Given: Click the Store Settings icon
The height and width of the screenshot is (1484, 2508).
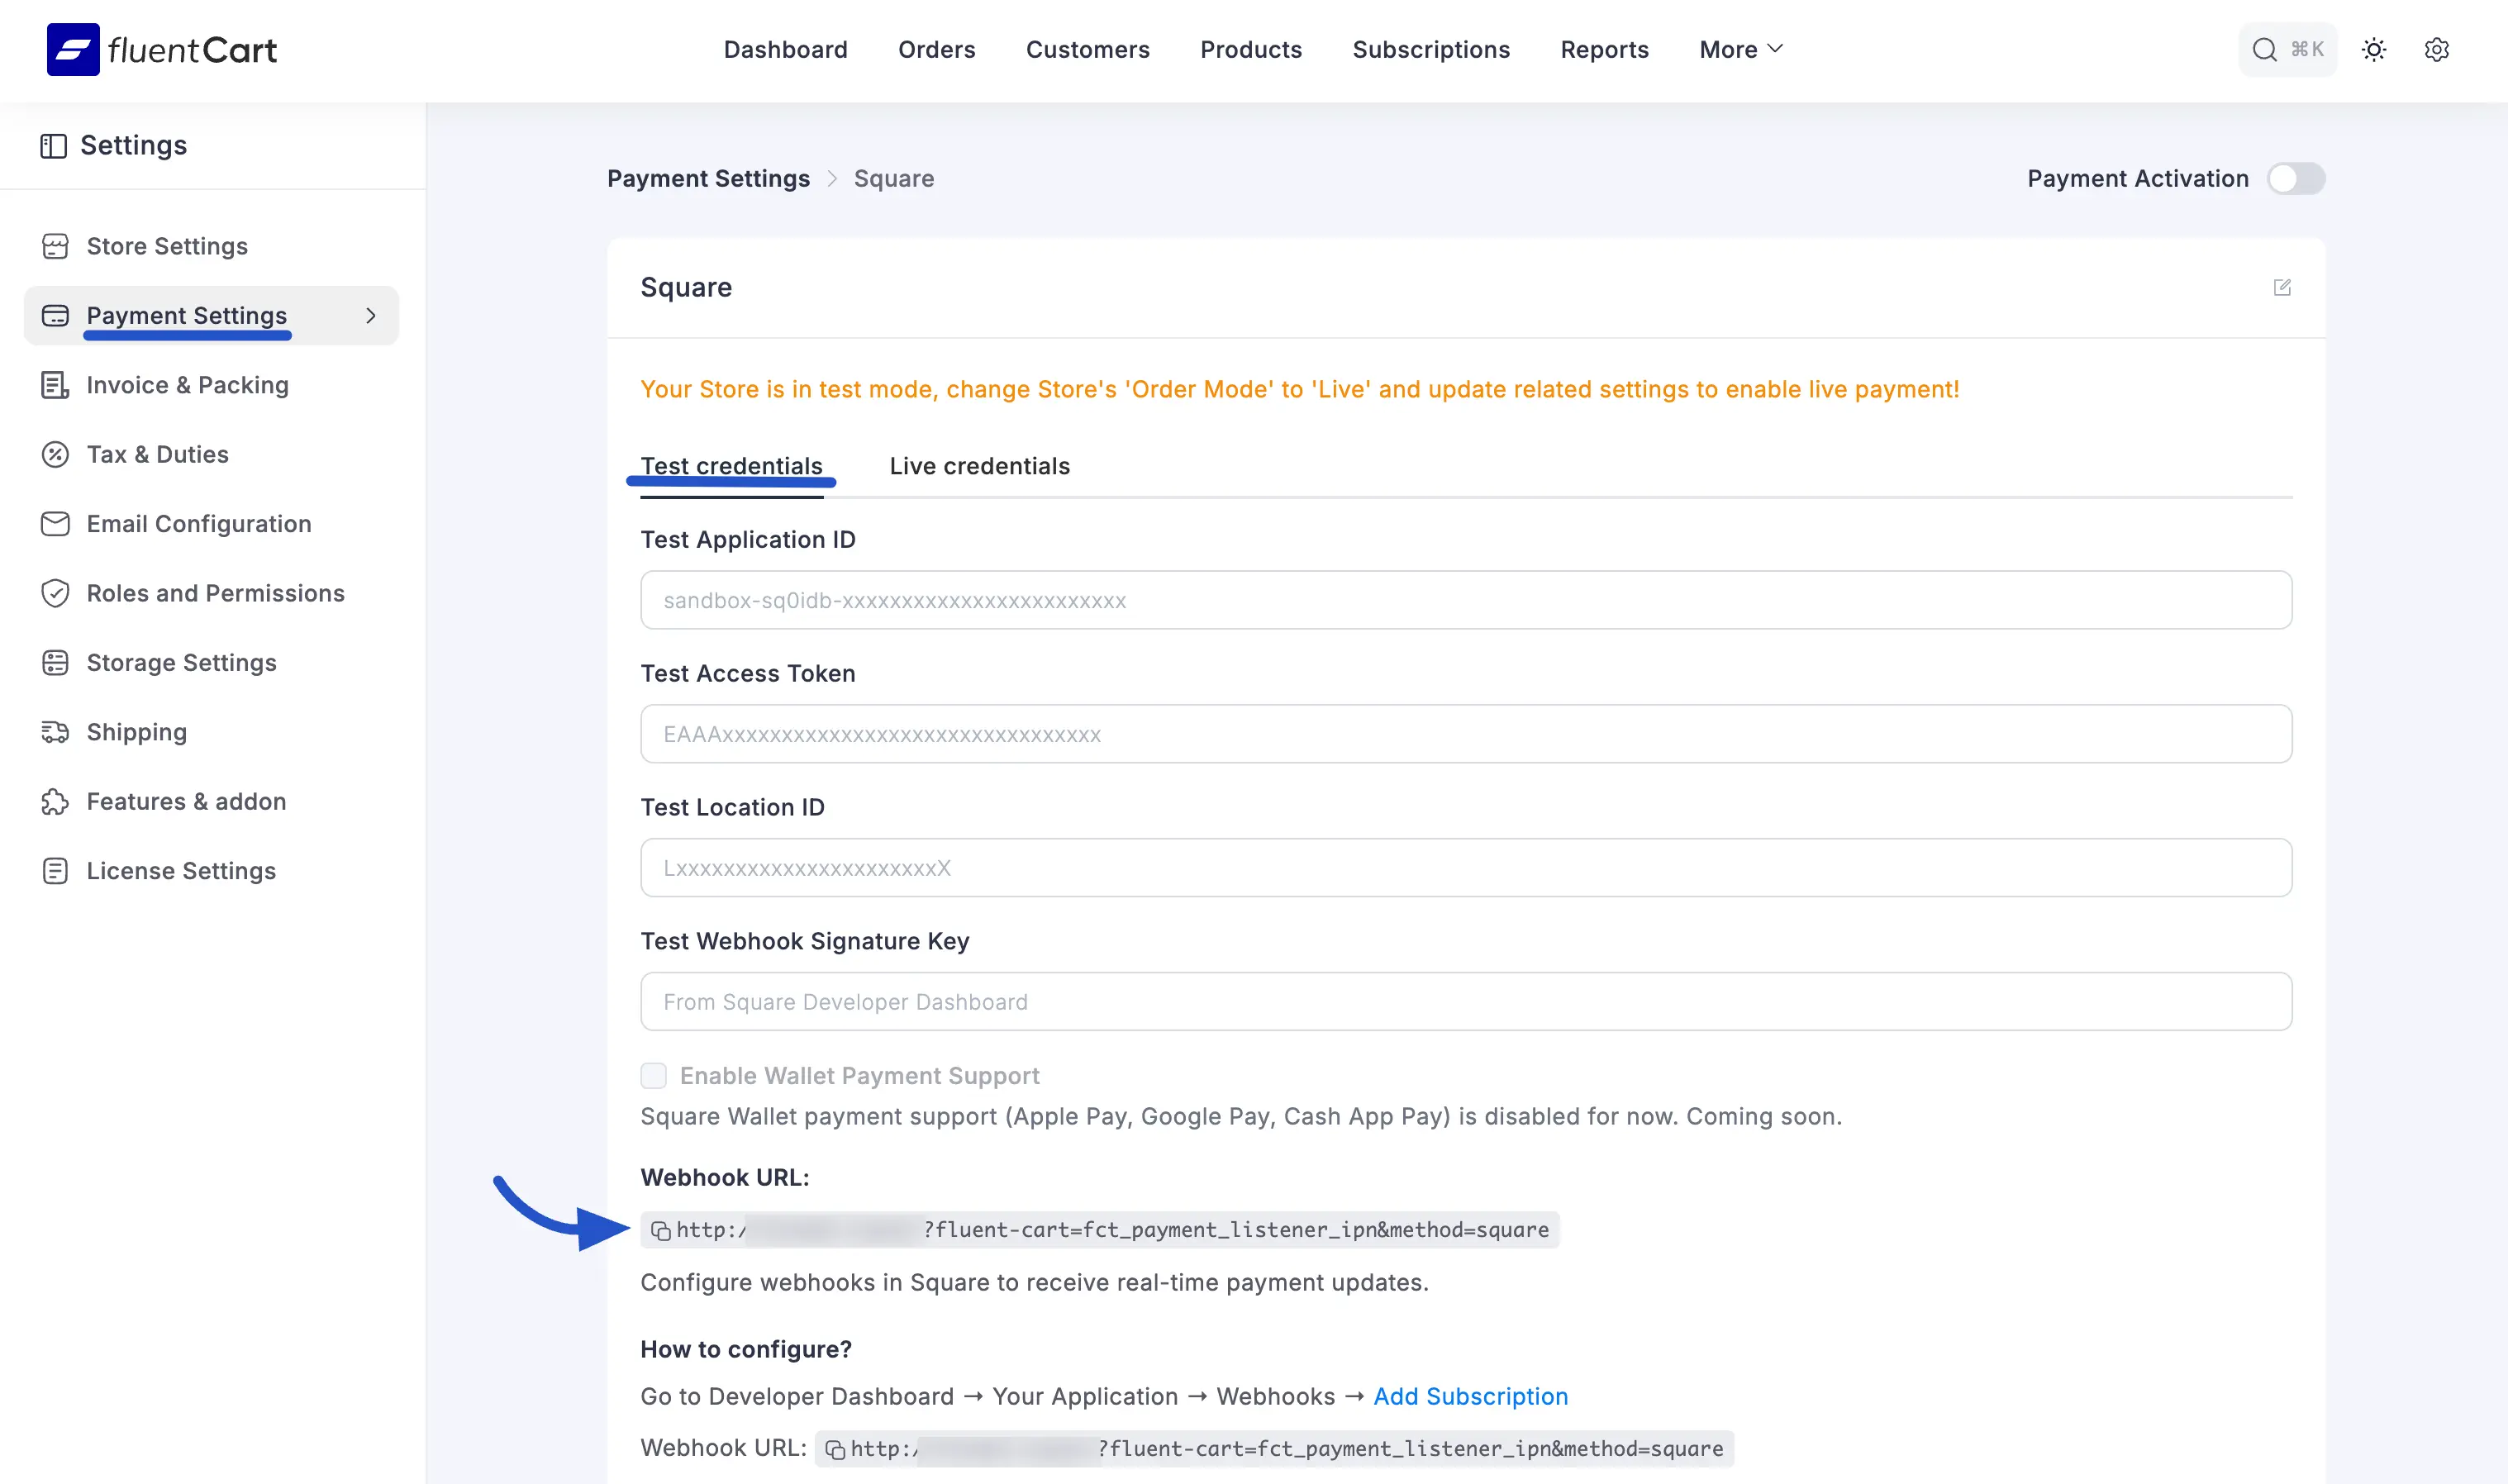Looking at the screenshot, I should tap(55, 246).
